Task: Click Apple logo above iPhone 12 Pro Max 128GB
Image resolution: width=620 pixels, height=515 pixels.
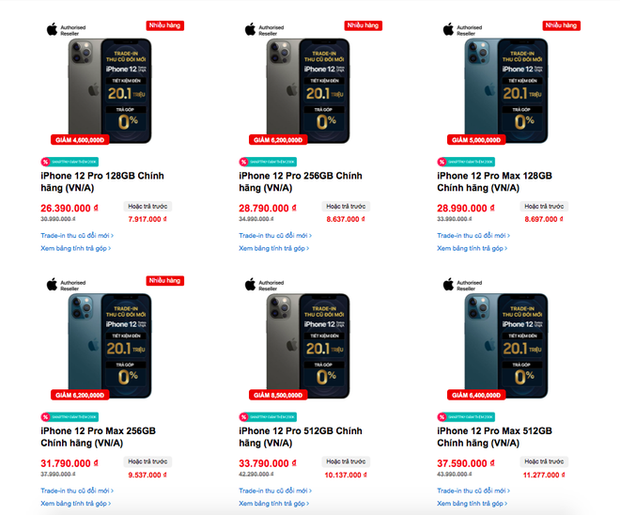Action: 449,28
